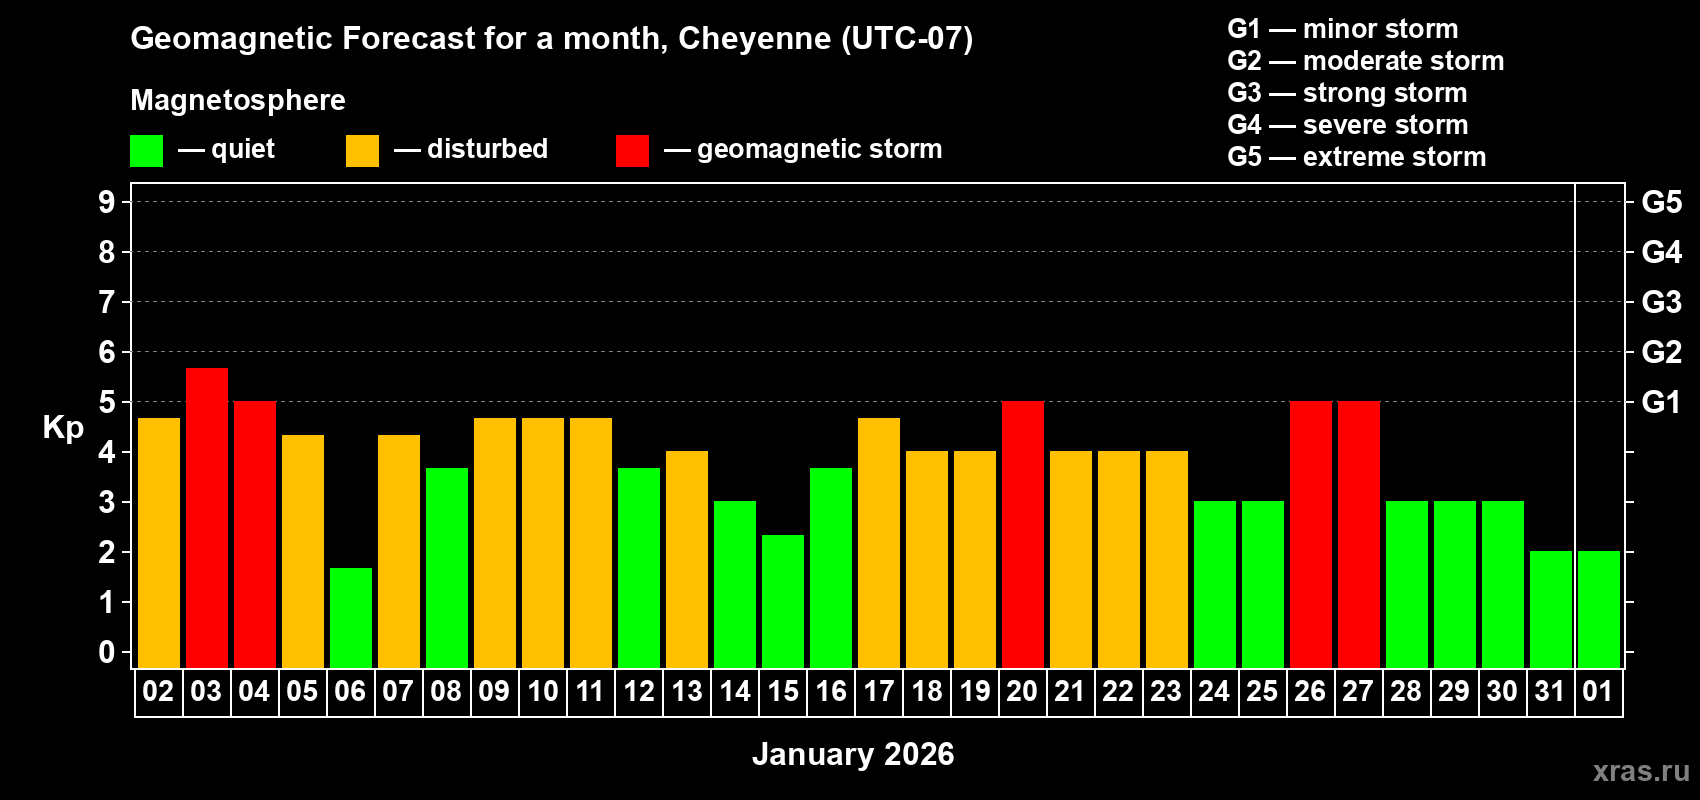
Task: Click date label 22 on the axis
Action: pyautogui.click(x=1118, y=691)
